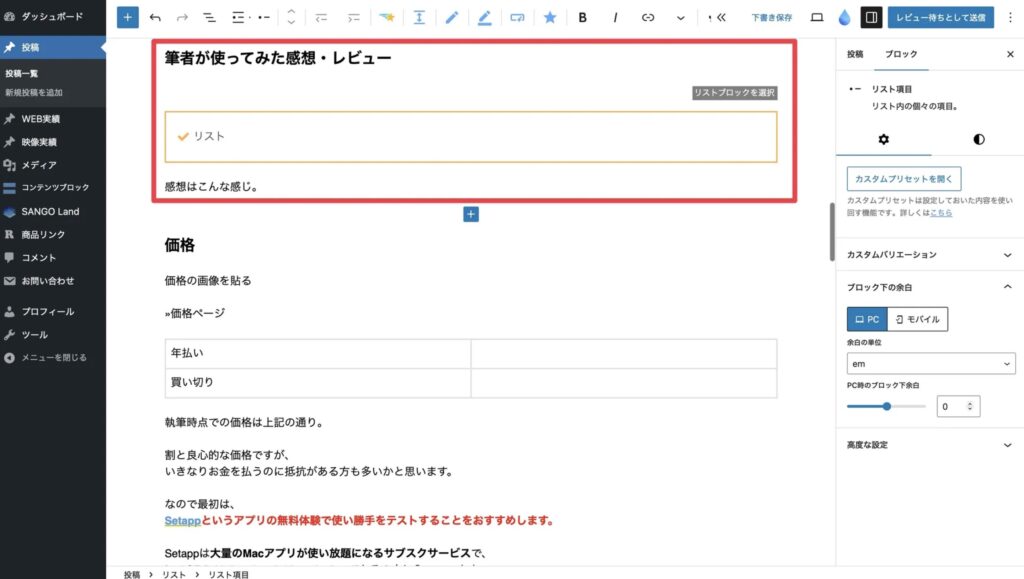
Task: Open the document overview list icon
Action: click(x=208, y=17)
